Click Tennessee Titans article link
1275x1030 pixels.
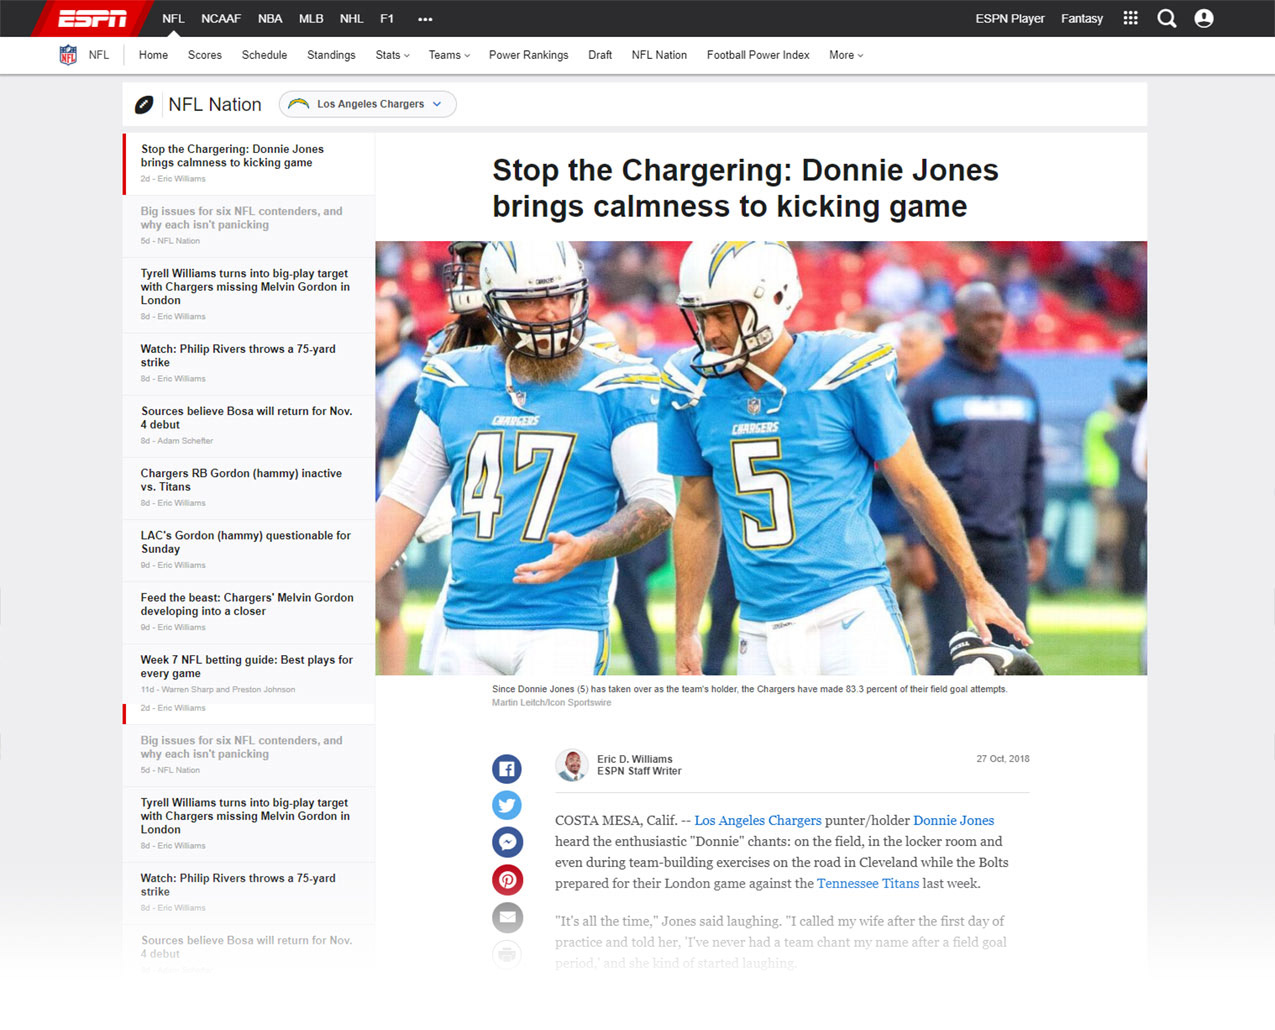(868, 883)
